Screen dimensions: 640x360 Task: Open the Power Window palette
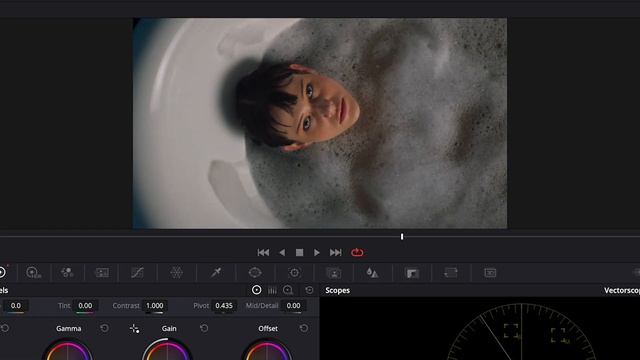[255, 273]
